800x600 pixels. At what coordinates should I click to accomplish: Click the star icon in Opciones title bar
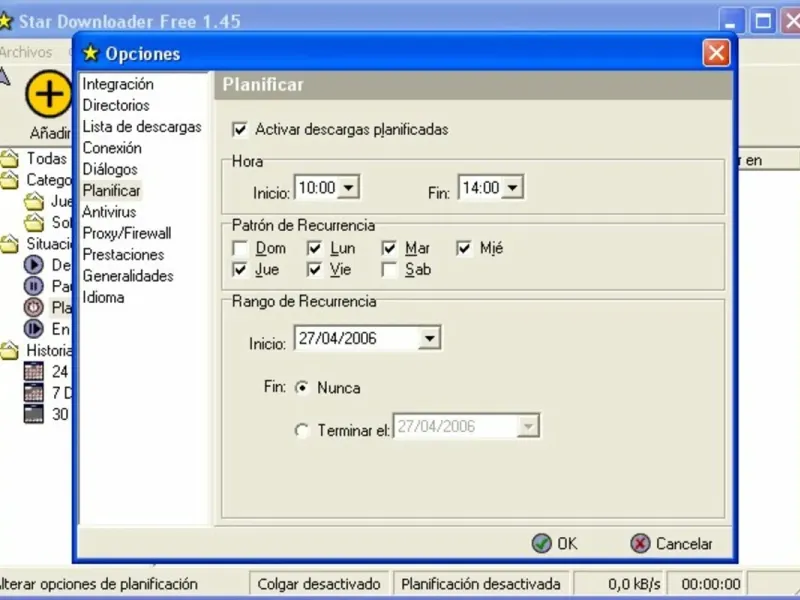pos(91,53)
